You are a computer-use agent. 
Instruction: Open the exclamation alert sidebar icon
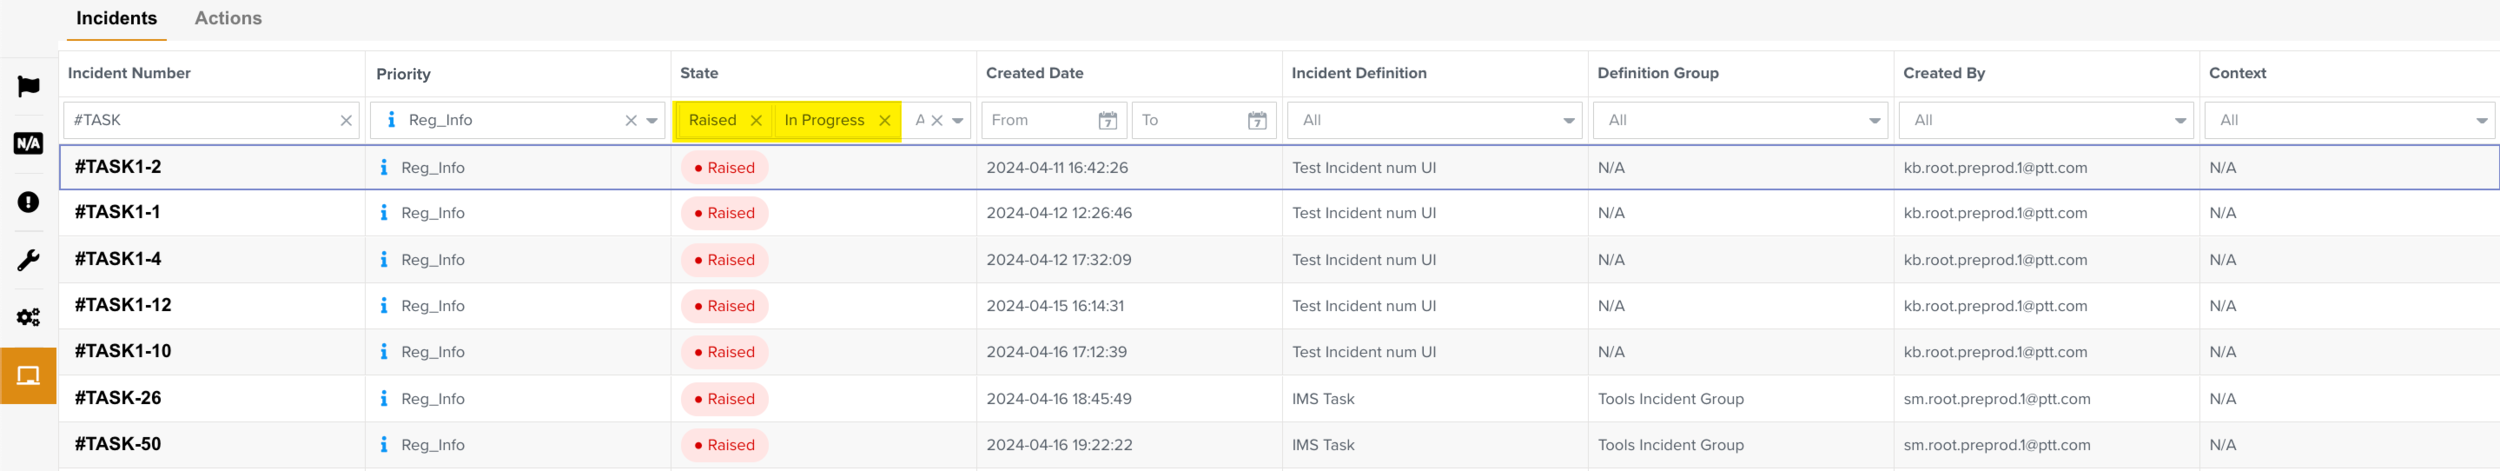28,202
